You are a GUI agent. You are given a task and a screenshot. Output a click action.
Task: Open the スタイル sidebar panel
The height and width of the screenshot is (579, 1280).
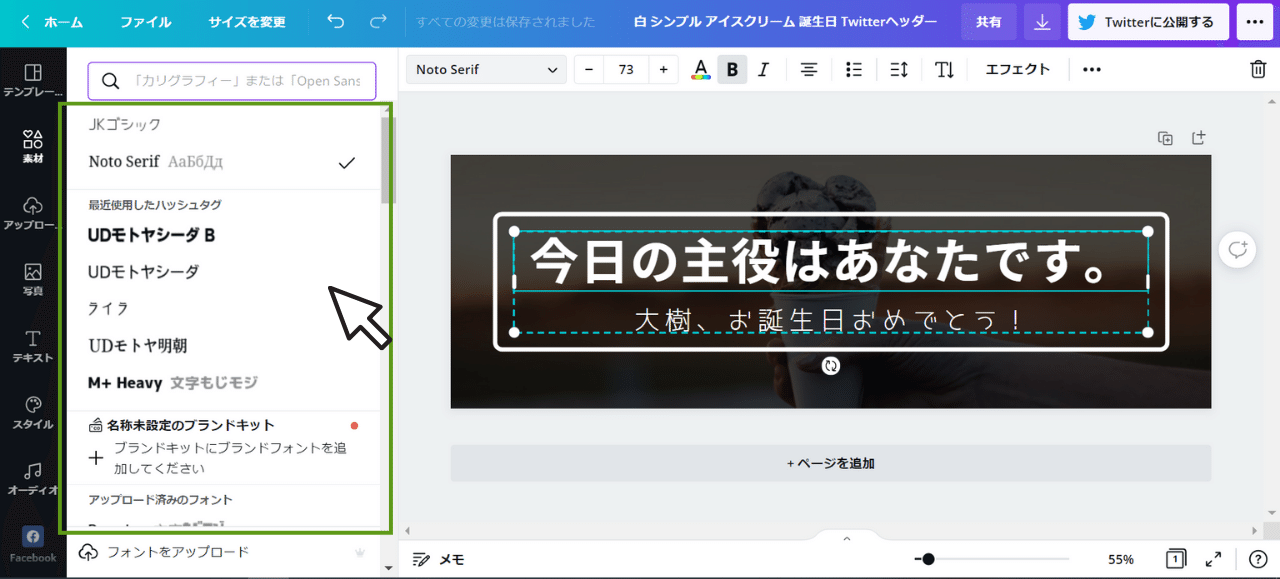33,412
